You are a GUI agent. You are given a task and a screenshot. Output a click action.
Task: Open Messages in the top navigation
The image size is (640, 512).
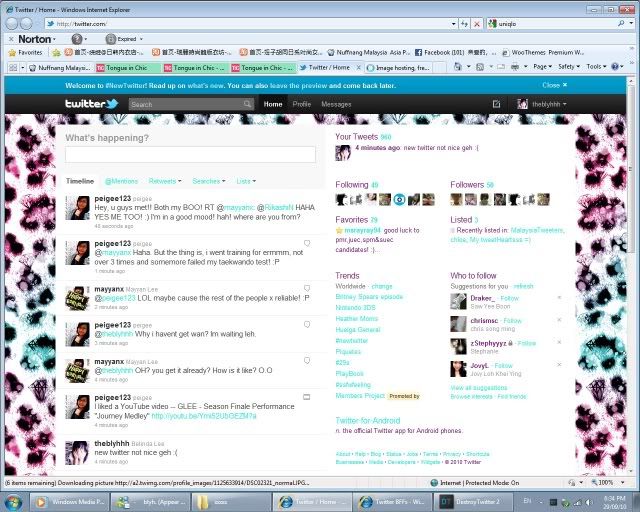336,104
